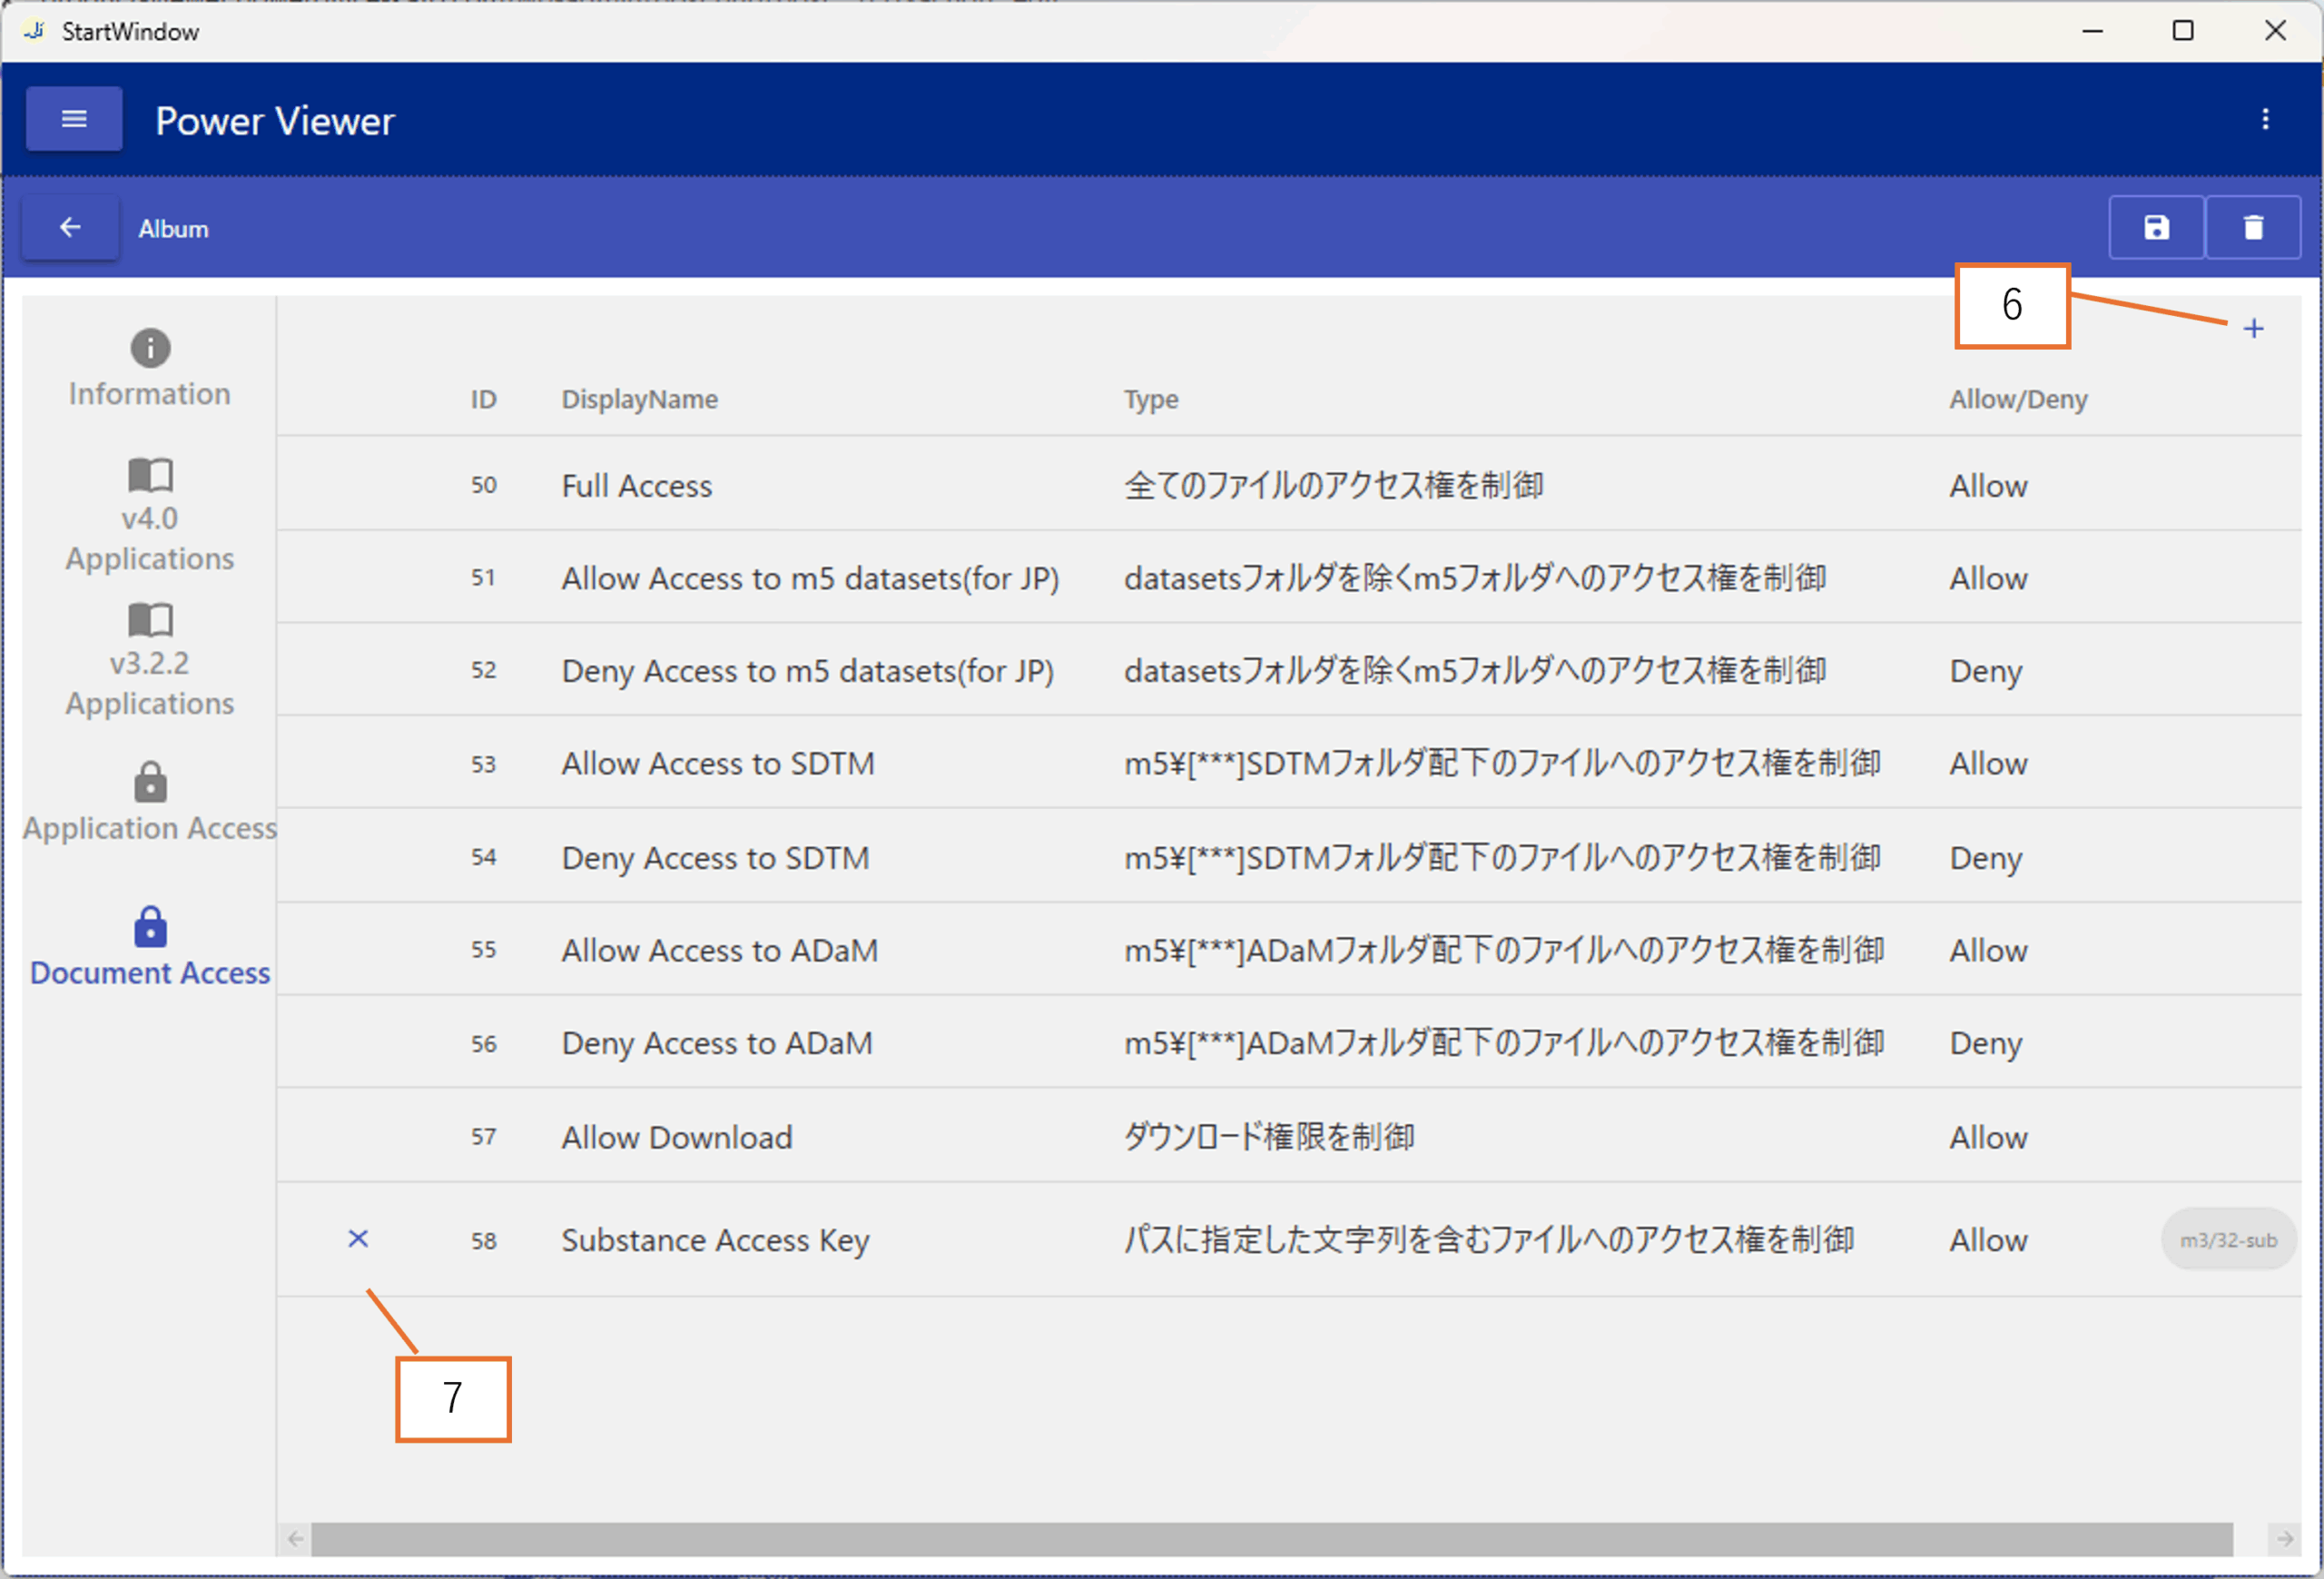The height and width of the screenshot is (1579, 2324).
Task: Remove Substance Access Key row via X
Action: (x=358, y=1239)
